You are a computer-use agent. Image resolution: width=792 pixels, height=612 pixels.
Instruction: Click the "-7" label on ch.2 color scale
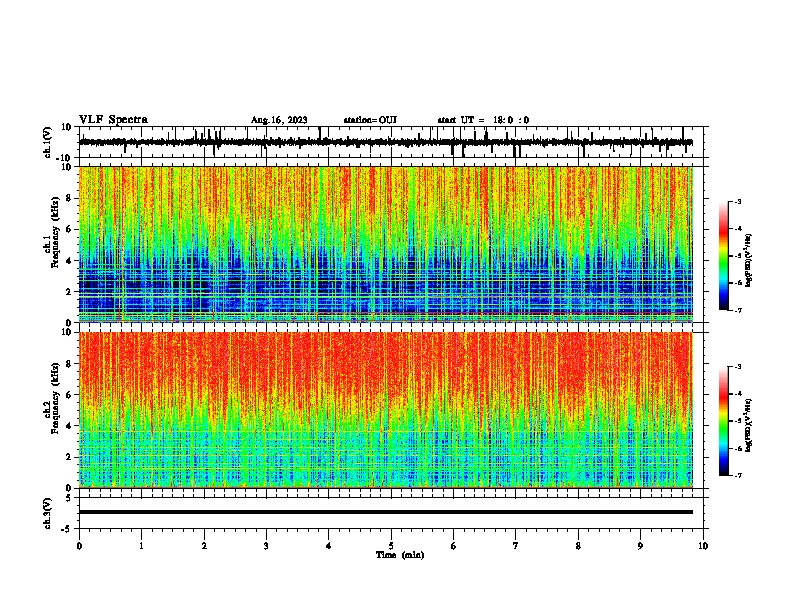(x=737, y=475)
